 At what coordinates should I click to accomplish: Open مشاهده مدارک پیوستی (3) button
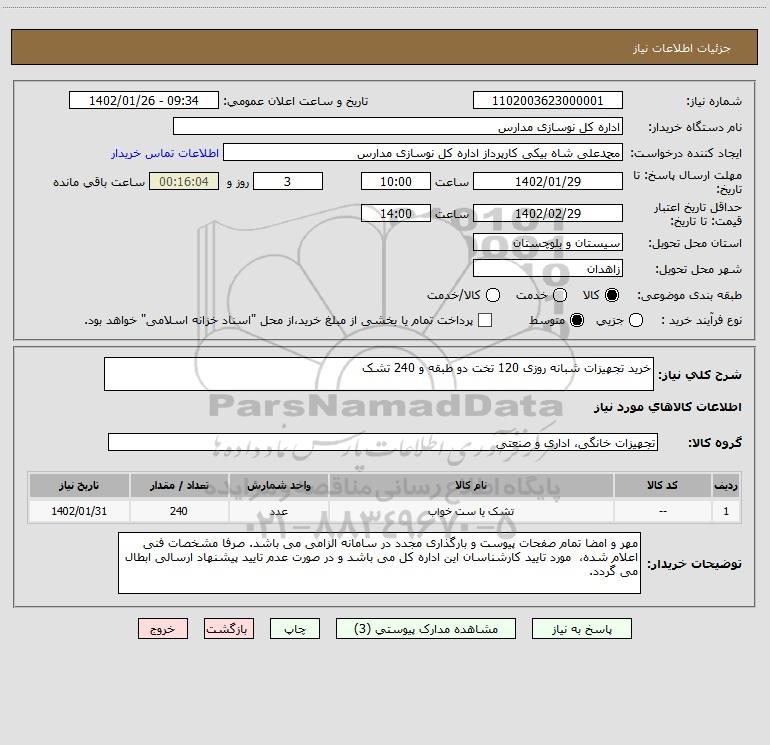click(x=426, y=629)
